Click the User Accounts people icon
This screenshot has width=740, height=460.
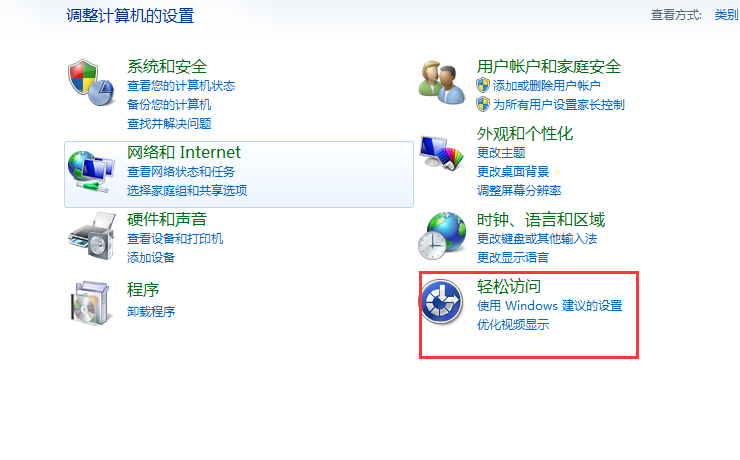coord(442,83)
